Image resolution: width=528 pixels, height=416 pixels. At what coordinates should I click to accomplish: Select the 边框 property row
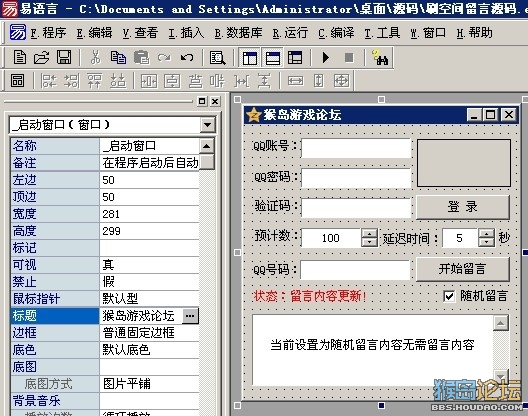point(105,333)
